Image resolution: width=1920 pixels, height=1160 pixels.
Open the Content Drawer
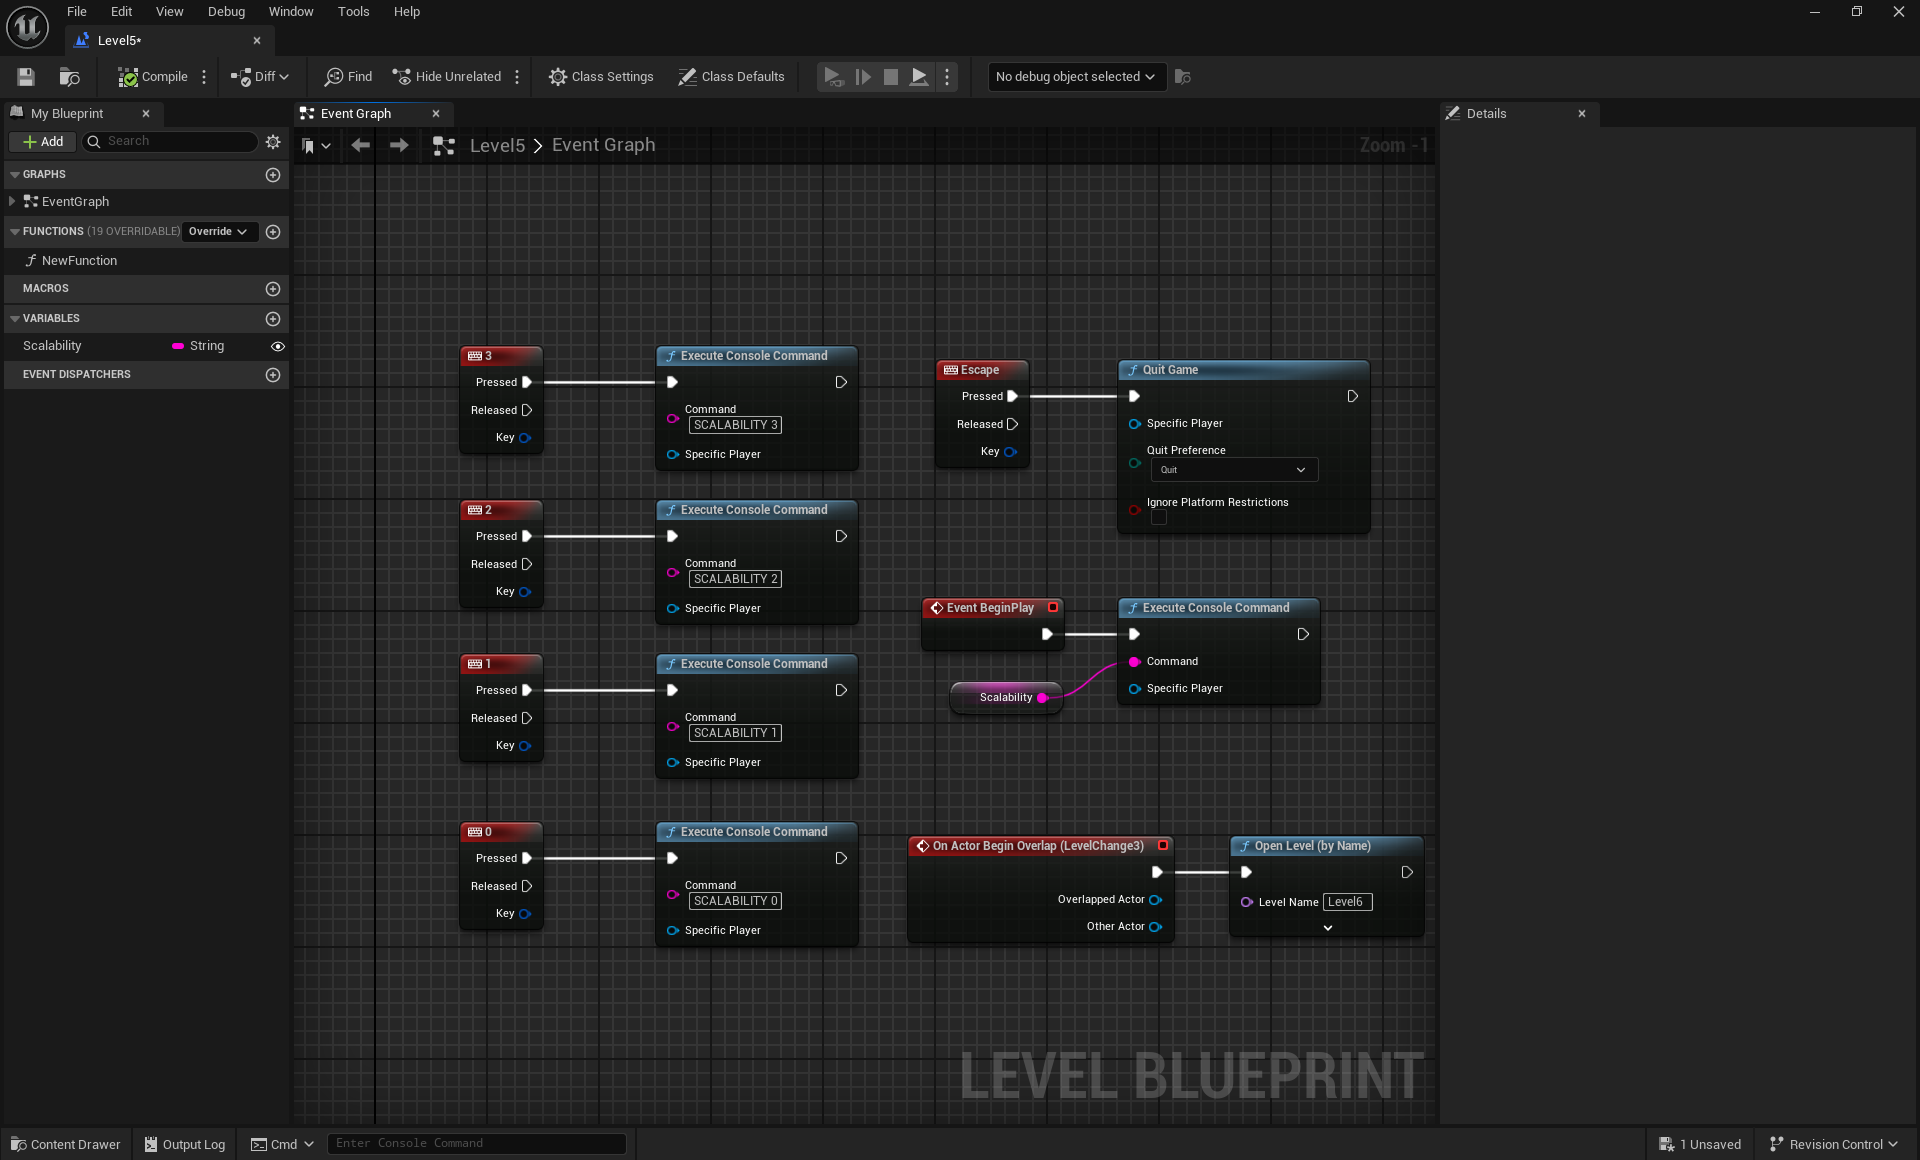[x=66, y=1144]
